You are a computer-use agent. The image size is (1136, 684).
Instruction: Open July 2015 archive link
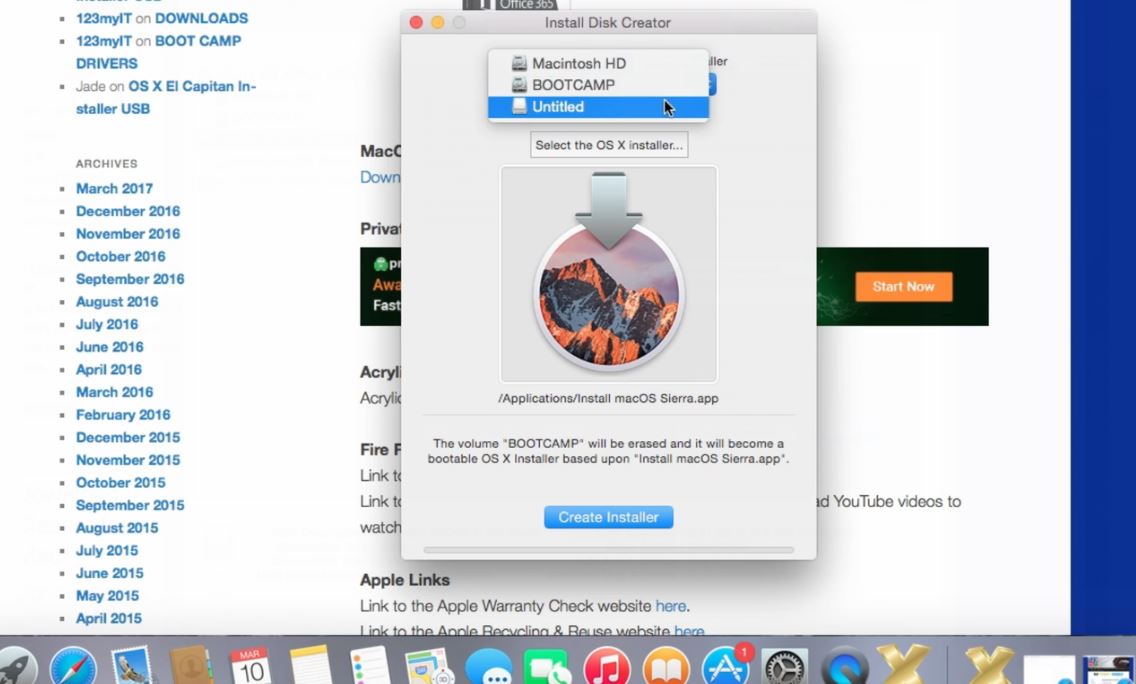[107, 550]
